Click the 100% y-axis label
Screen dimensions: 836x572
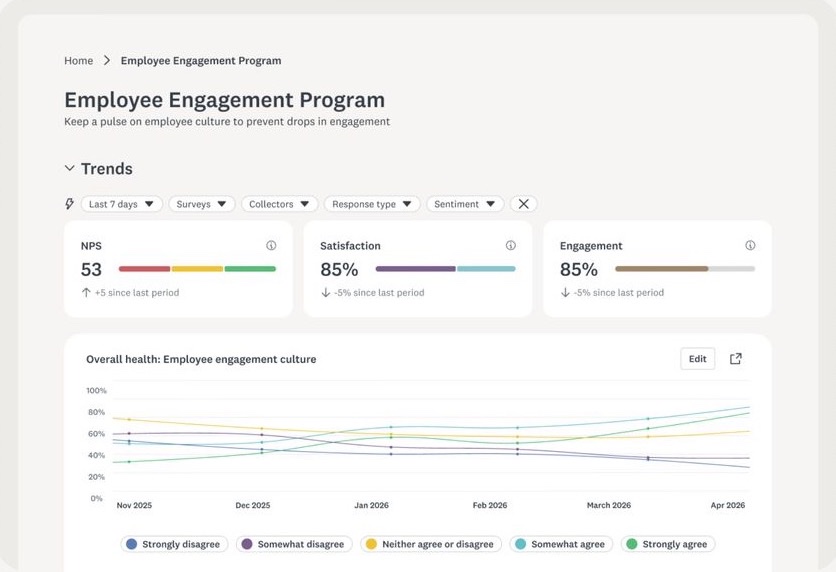[97, 390]
